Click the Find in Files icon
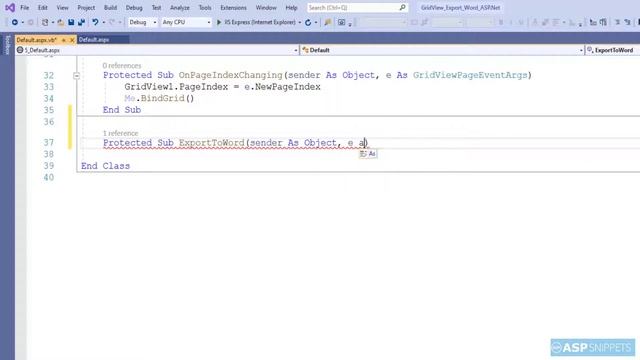The image size is (640, 360). tap(327, 22)
